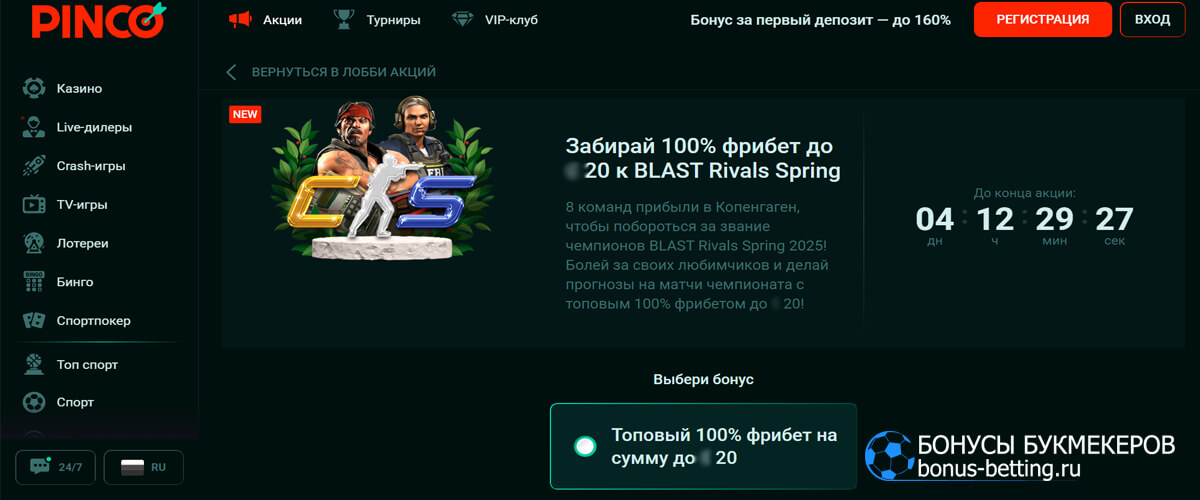Open the RU language selector
1200x500 pixels.
pos(143,467)
